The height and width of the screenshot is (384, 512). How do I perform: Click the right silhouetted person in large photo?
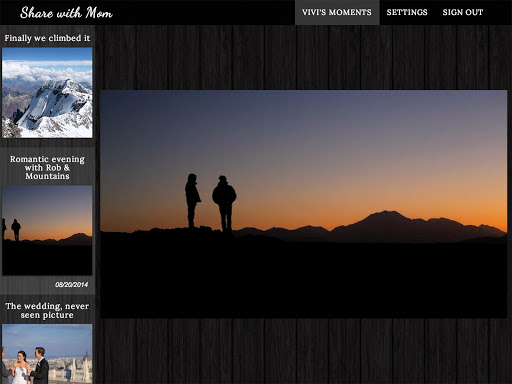[224, 203]
